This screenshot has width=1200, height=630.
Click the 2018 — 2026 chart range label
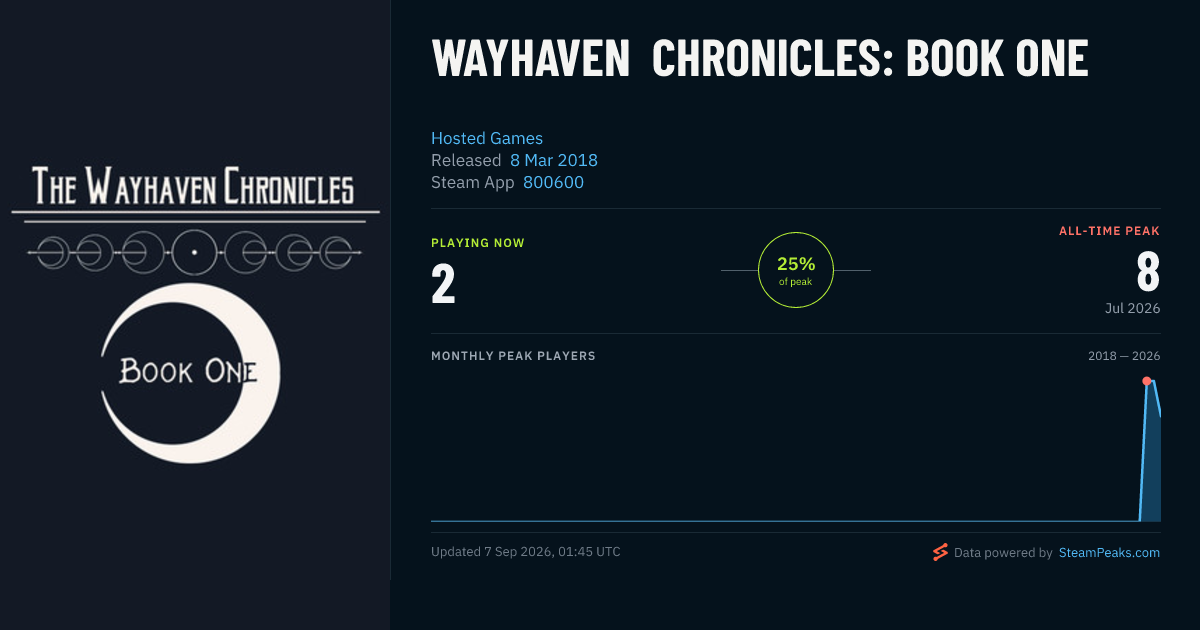(x=1124, y=356)
